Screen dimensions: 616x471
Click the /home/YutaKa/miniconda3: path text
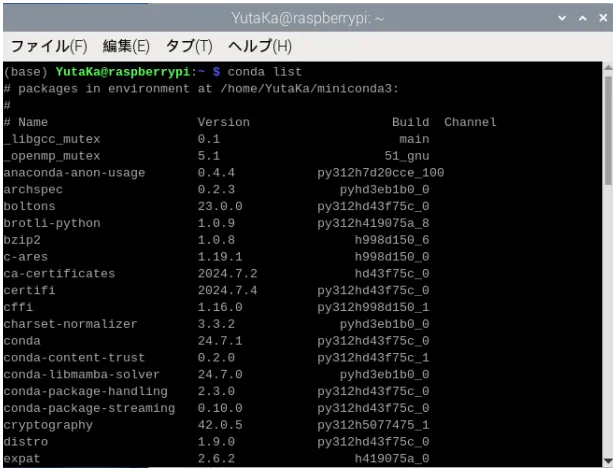(309, 89)
